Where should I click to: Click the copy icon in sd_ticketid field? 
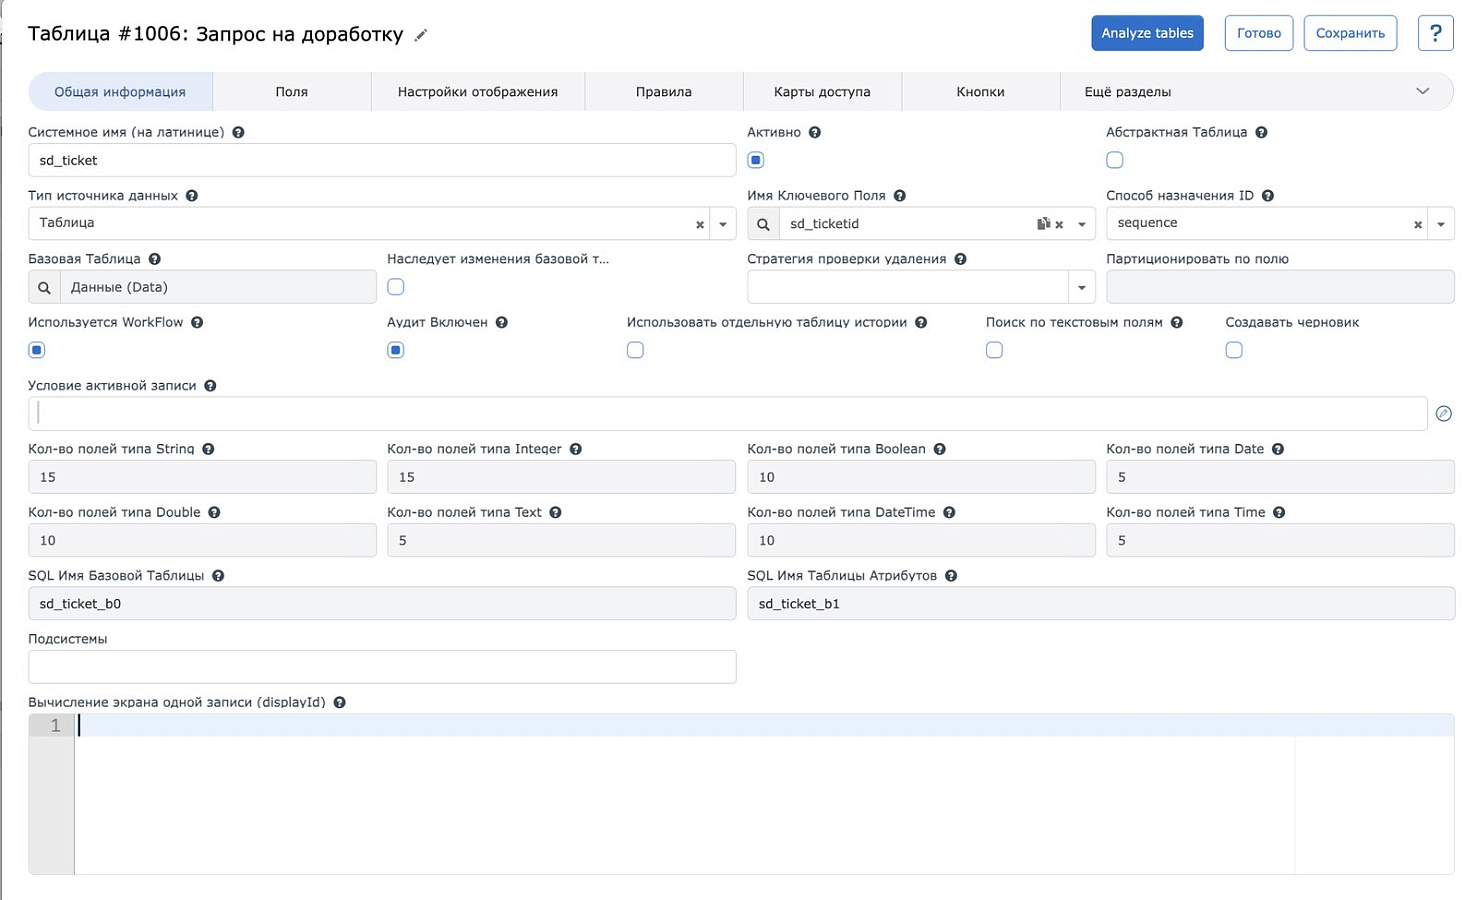tap(1043, 224)
